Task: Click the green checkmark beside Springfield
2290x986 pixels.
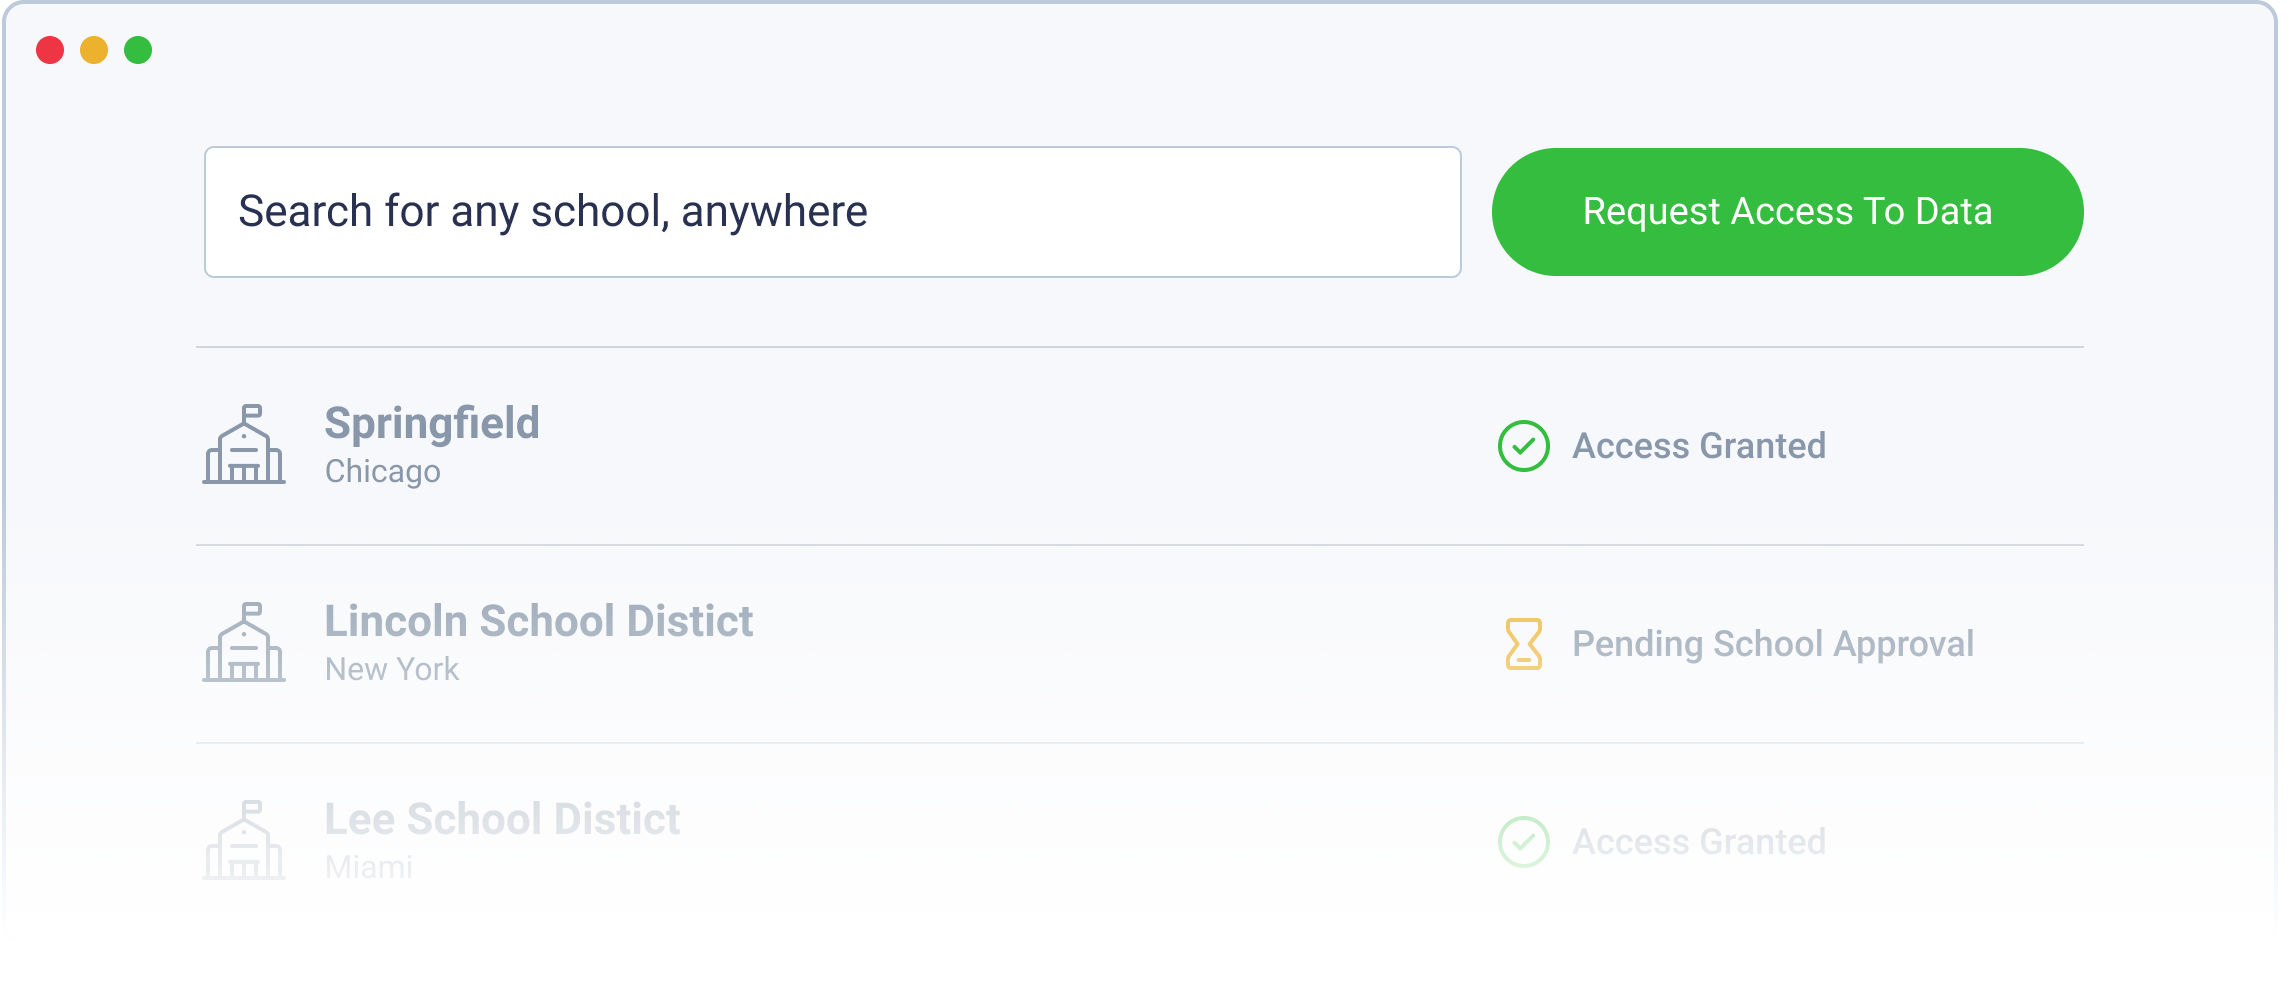Action: (x=1524, y=446)
